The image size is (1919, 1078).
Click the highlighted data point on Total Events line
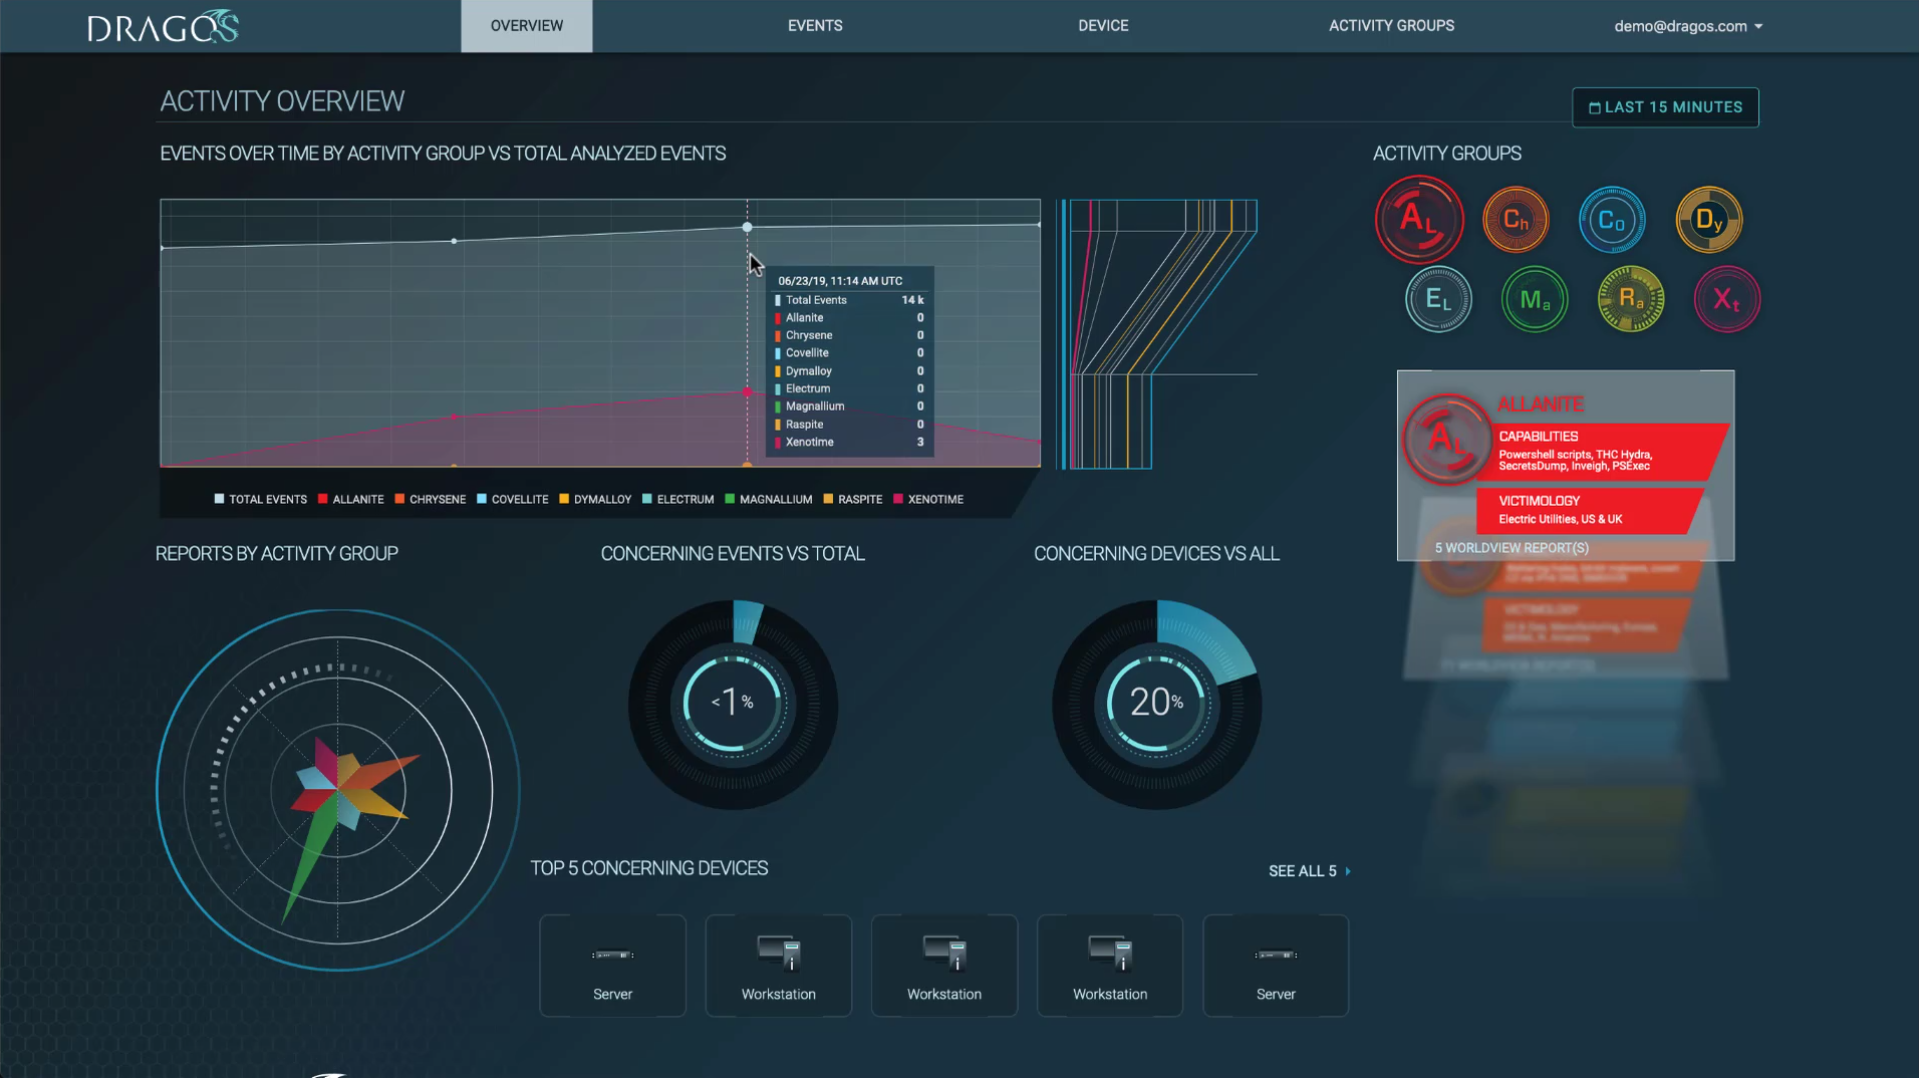(x=747, y=227)
